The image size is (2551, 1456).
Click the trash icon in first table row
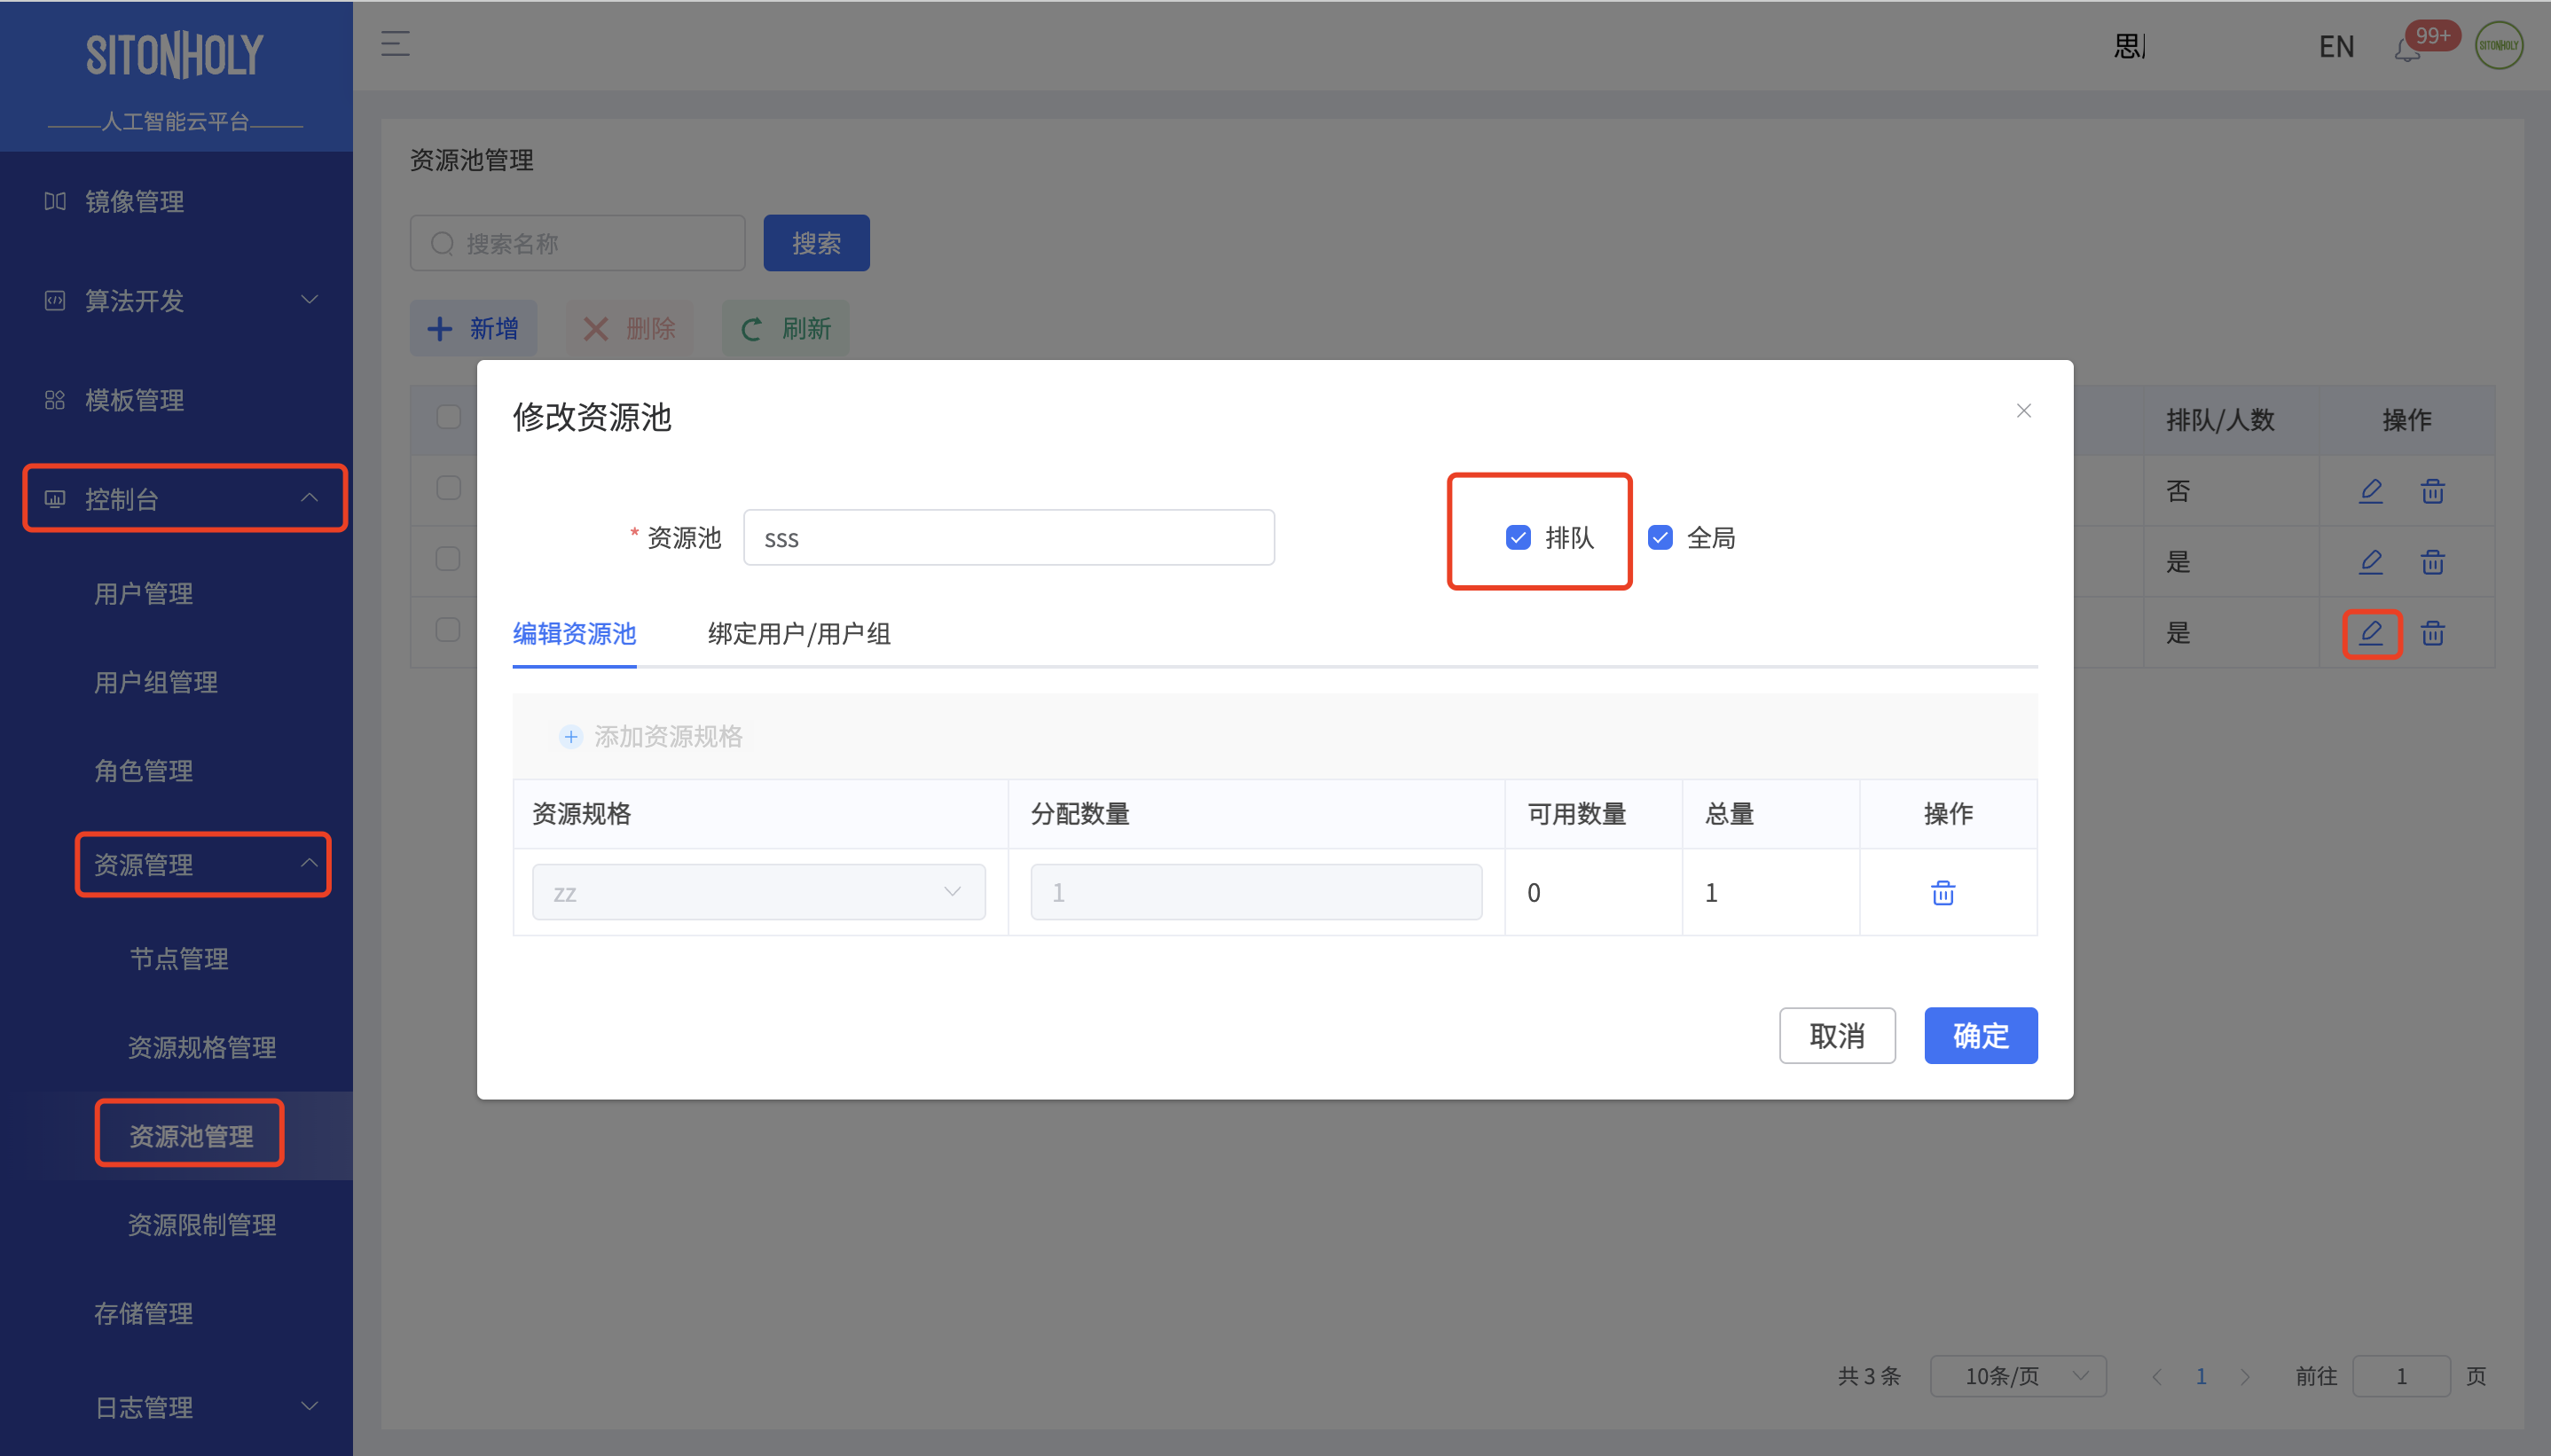coord(2432,491)
